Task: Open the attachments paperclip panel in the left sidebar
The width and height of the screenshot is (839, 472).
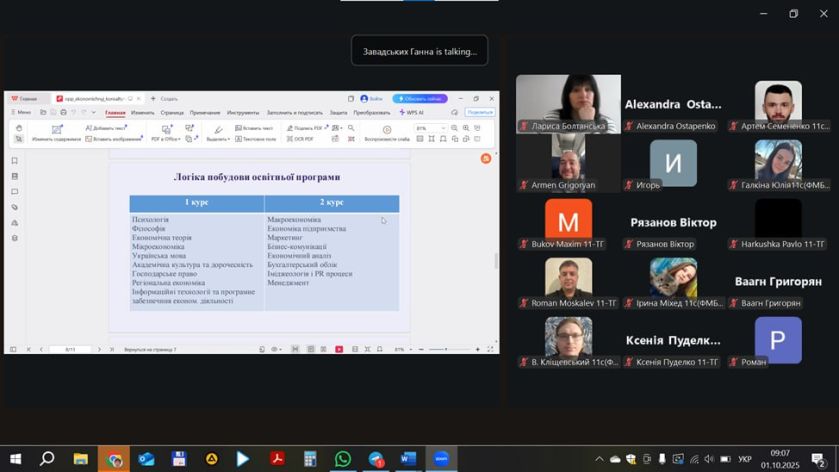Action: [14, 207]
